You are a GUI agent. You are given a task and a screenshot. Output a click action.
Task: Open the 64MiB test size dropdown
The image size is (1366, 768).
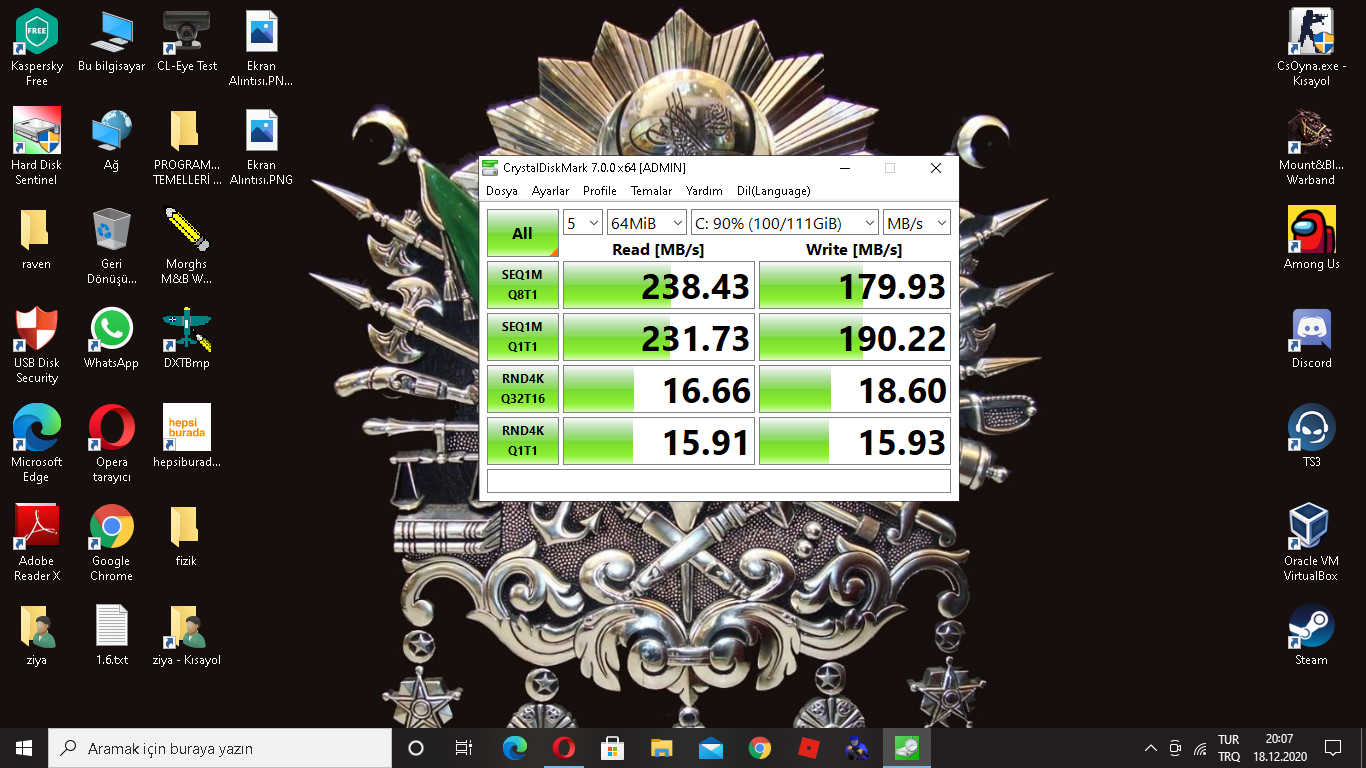tap(647, 223)
